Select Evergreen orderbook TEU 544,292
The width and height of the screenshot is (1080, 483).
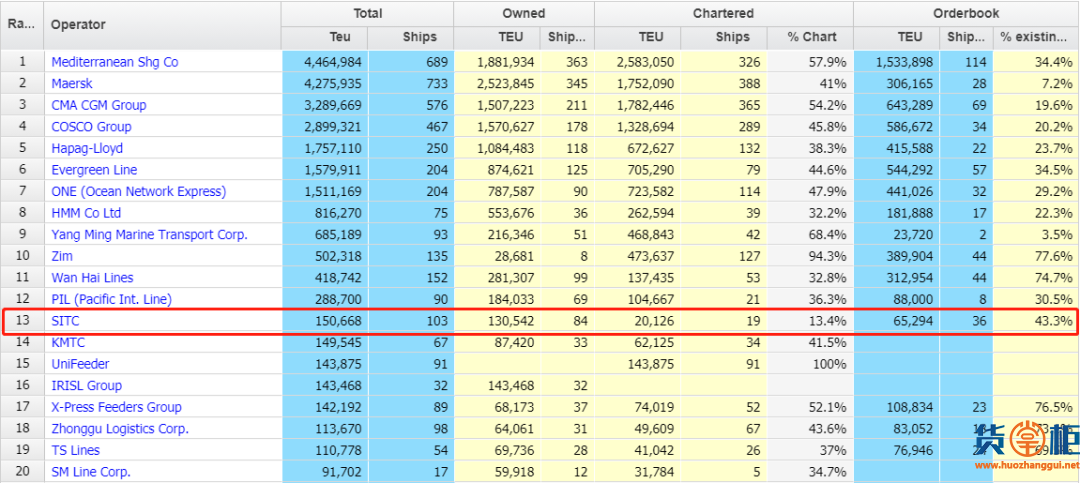(896, 169)
